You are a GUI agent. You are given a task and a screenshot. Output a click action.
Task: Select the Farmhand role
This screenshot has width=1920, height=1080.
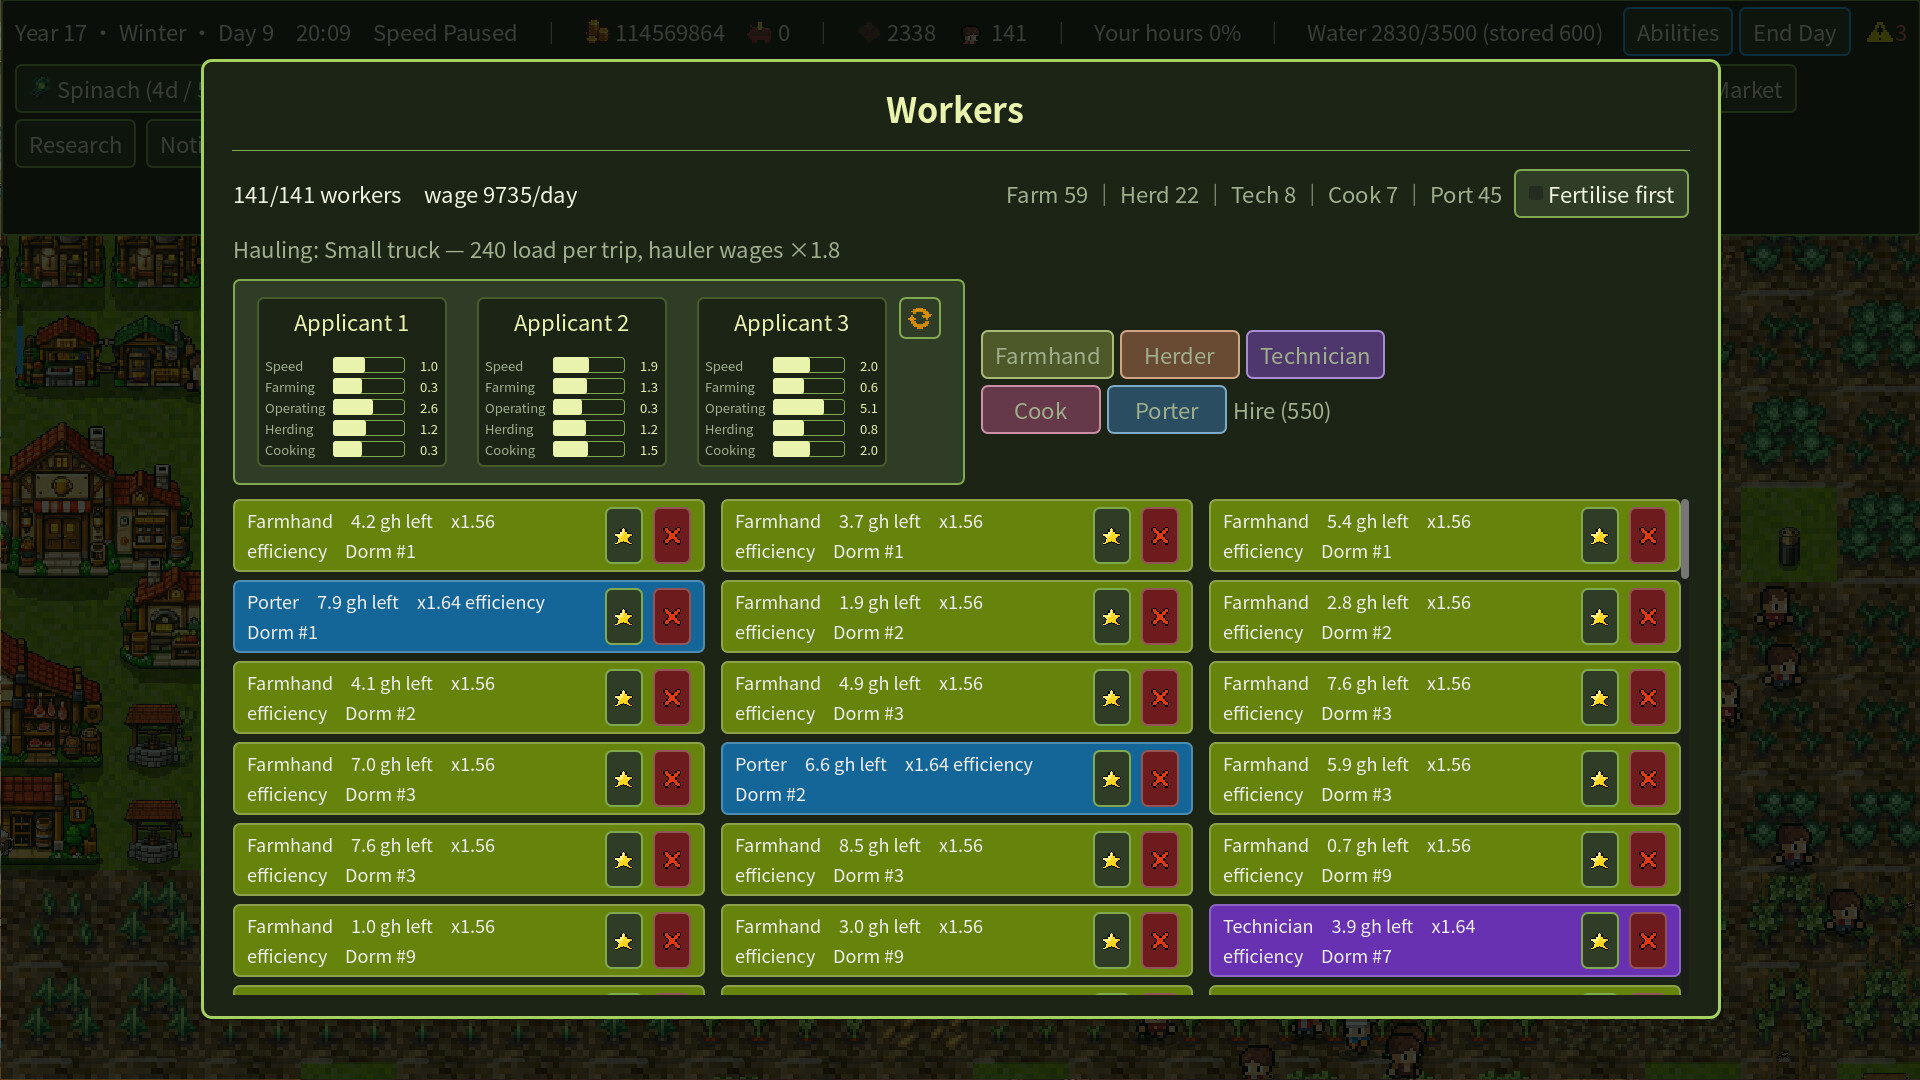(1047, 355)
